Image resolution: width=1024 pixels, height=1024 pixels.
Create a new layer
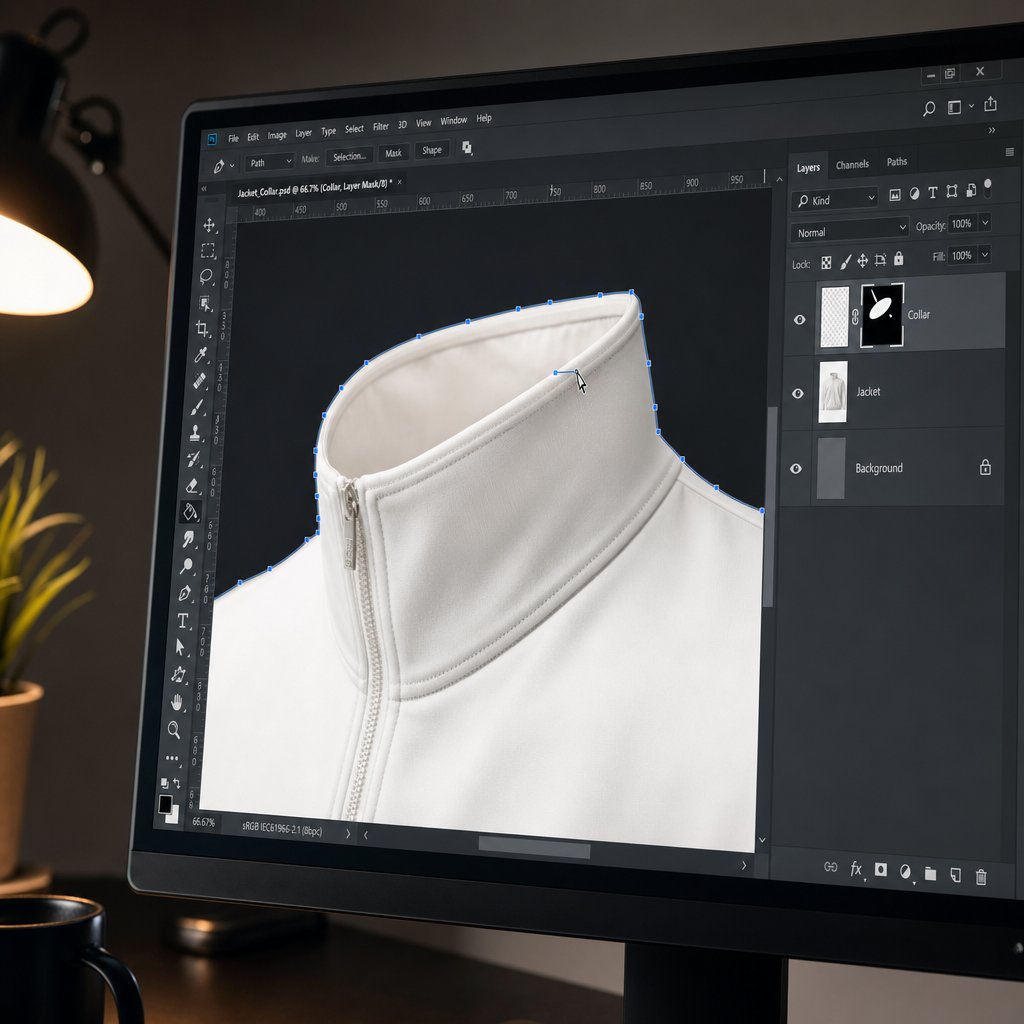click(x=955, y=875)
